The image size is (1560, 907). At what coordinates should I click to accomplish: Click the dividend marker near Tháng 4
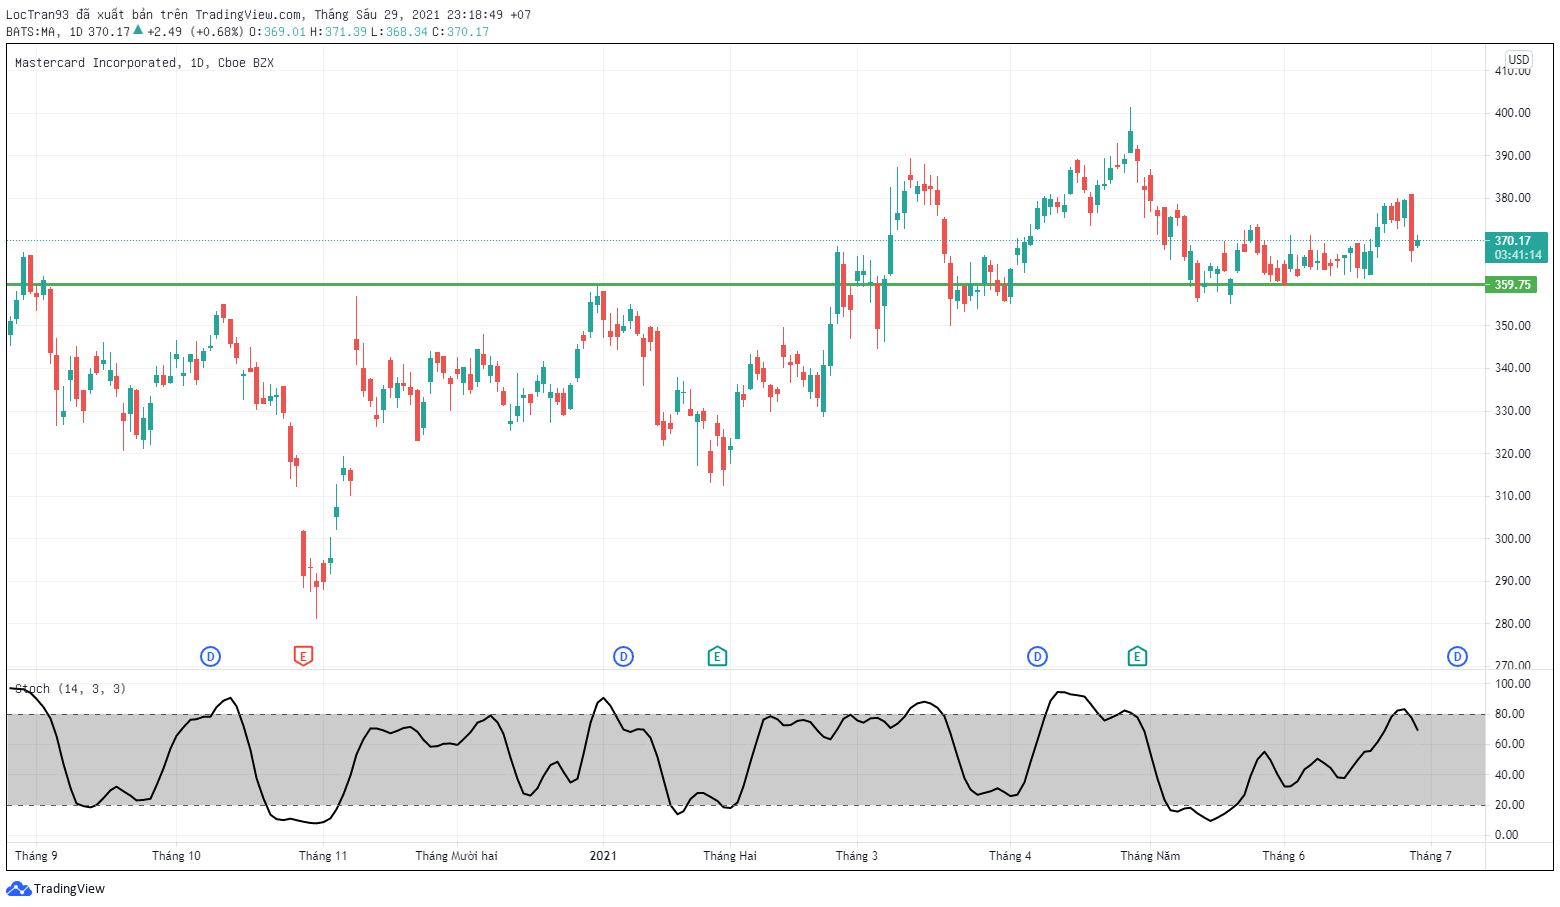1037,656
